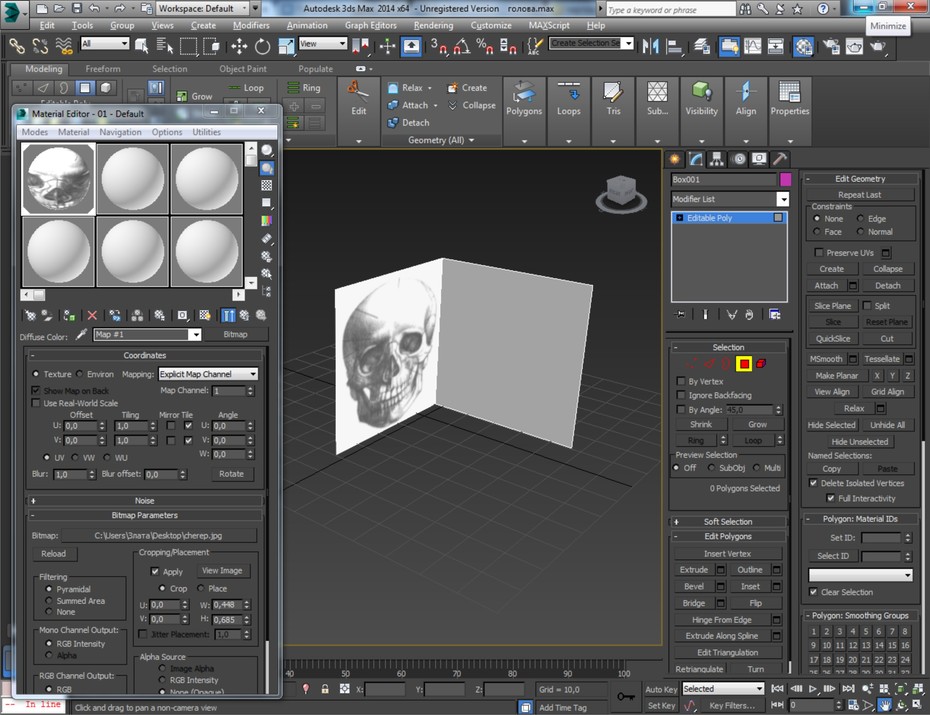Select the Place radio option

pyautogui.click(x=200, y=588)
